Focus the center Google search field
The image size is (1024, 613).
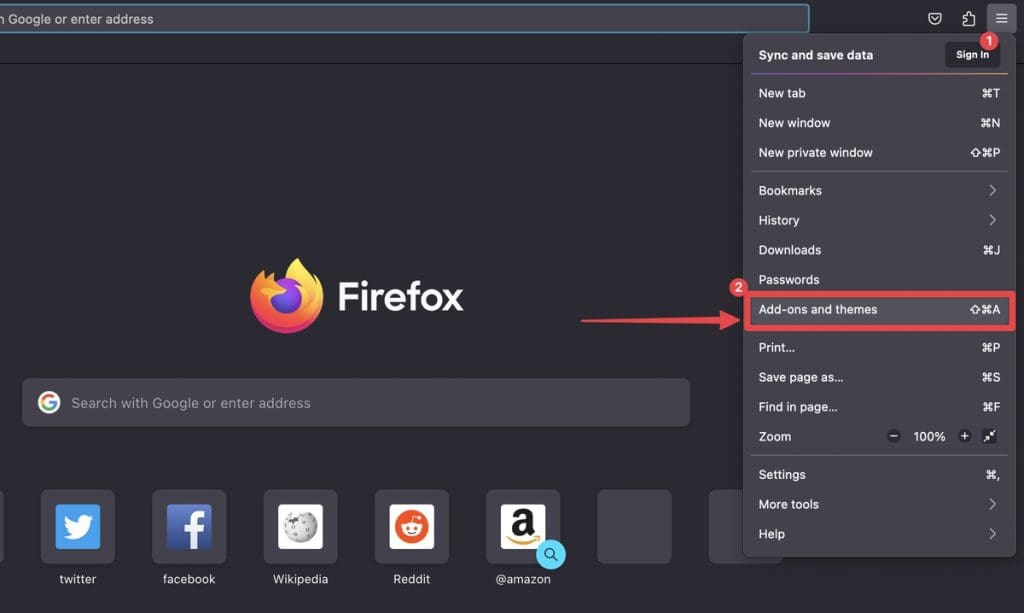(356, 403)
